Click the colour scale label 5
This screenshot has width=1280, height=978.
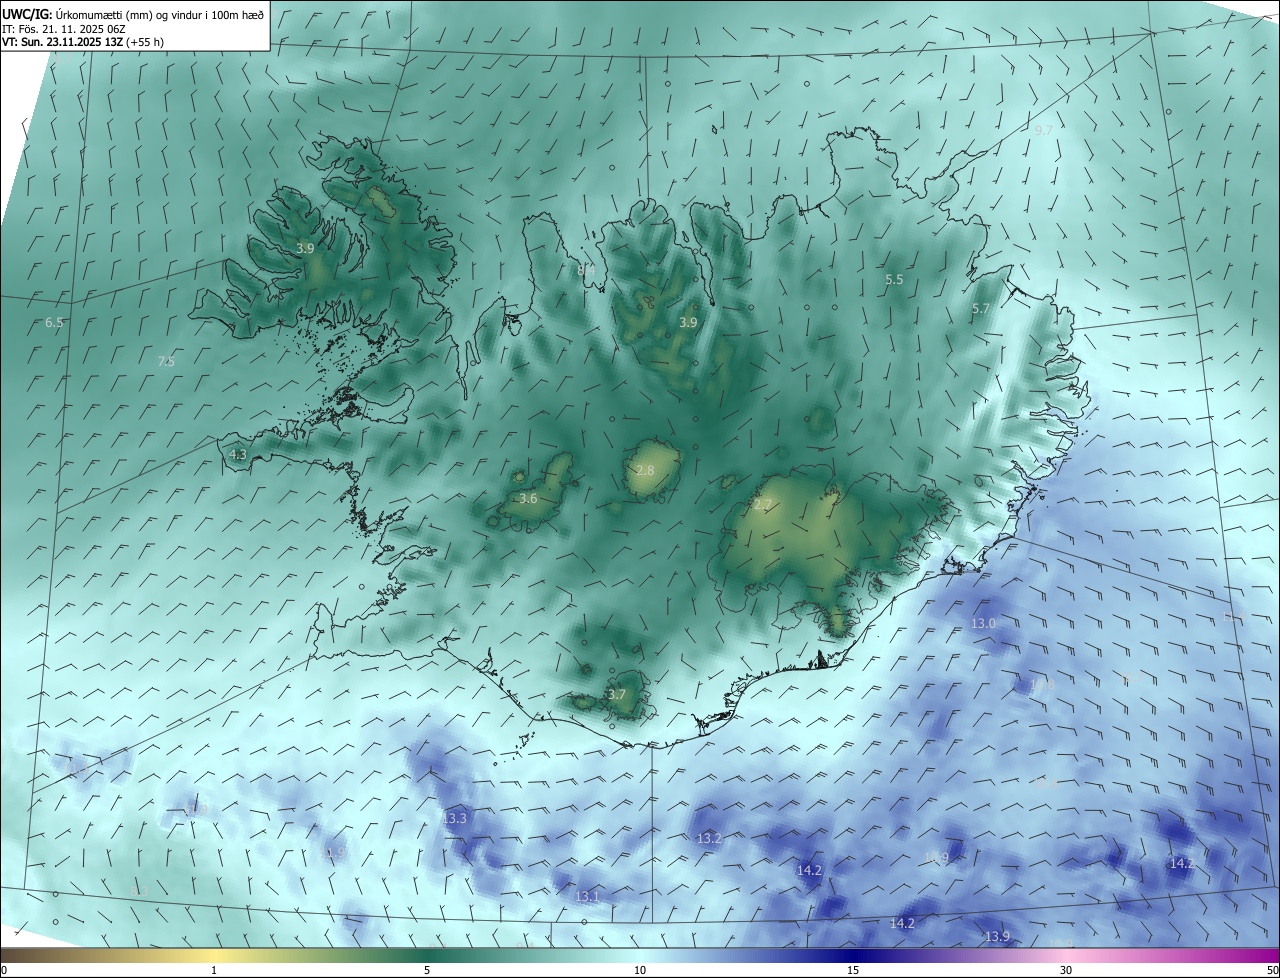[427, 970]
